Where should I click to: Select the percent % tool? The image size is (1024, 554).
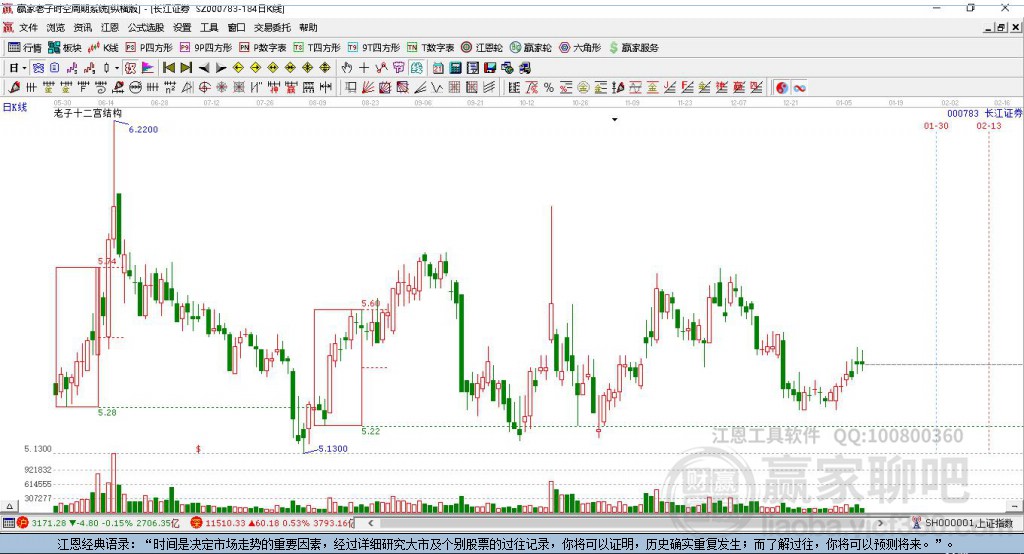pos(549,88)
